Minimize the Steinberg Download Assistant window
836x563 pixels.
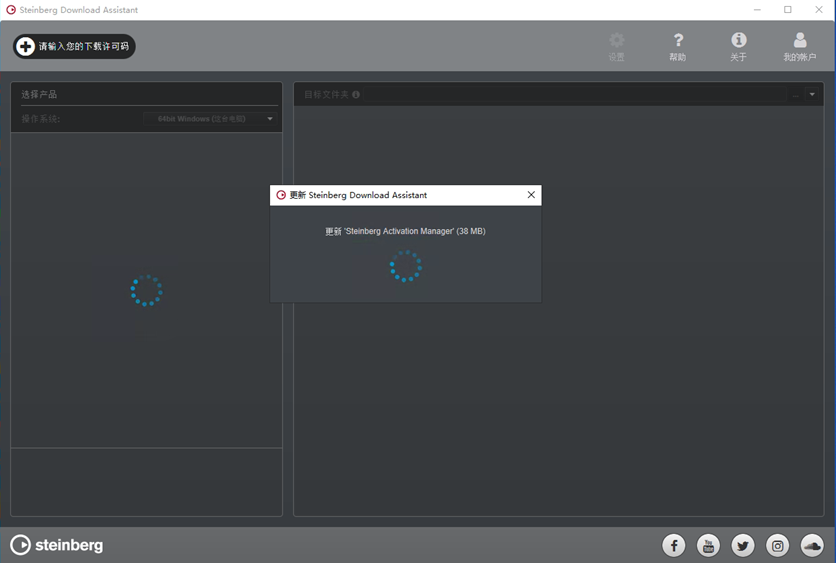coord(757,10)
